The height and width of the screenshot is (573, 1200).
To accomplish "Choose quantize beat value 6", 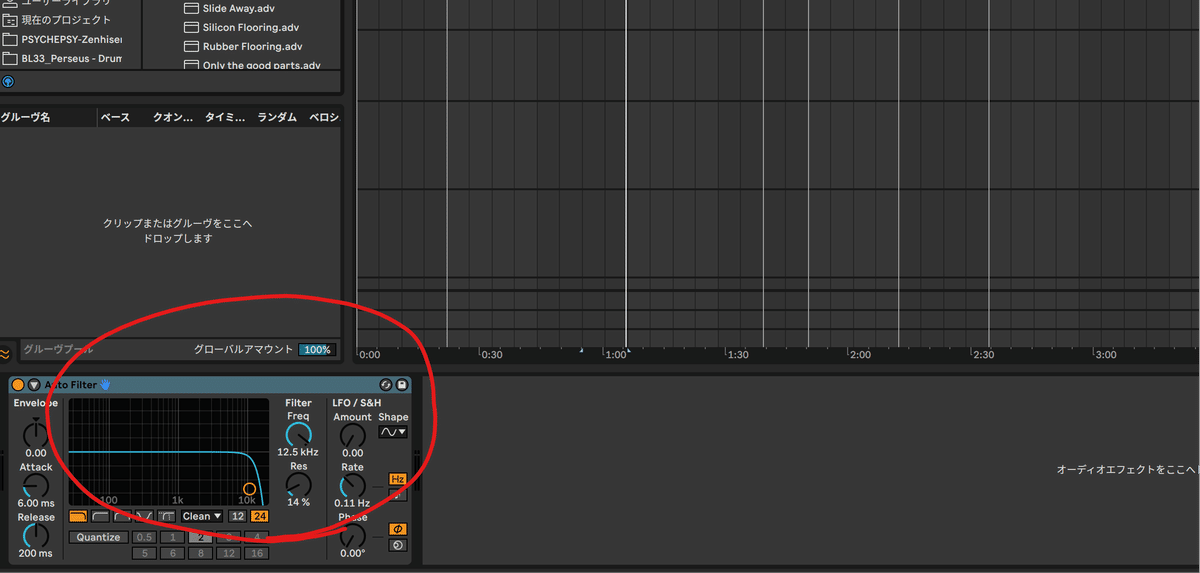I will [173, 552].
